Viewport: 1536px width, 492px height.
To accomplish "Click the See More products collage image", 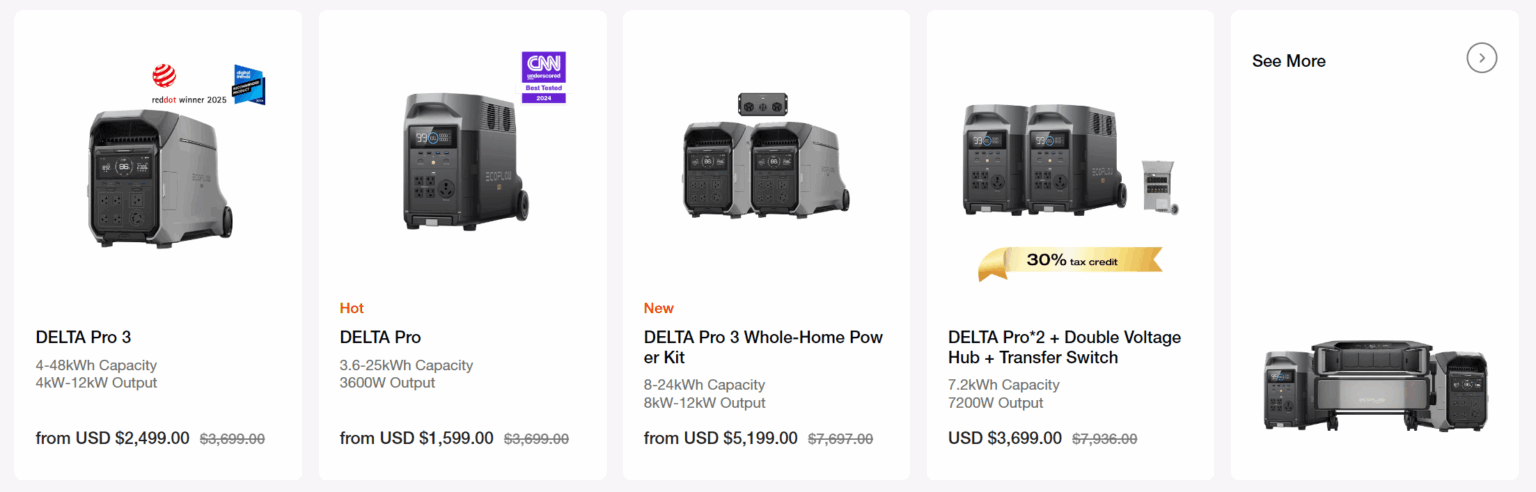I will pos(1375,385).
